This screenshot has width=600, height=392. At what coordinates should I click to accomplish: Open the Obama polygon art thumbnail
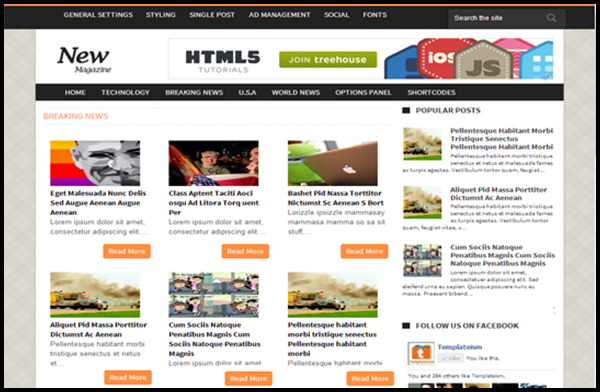[95, 163]
